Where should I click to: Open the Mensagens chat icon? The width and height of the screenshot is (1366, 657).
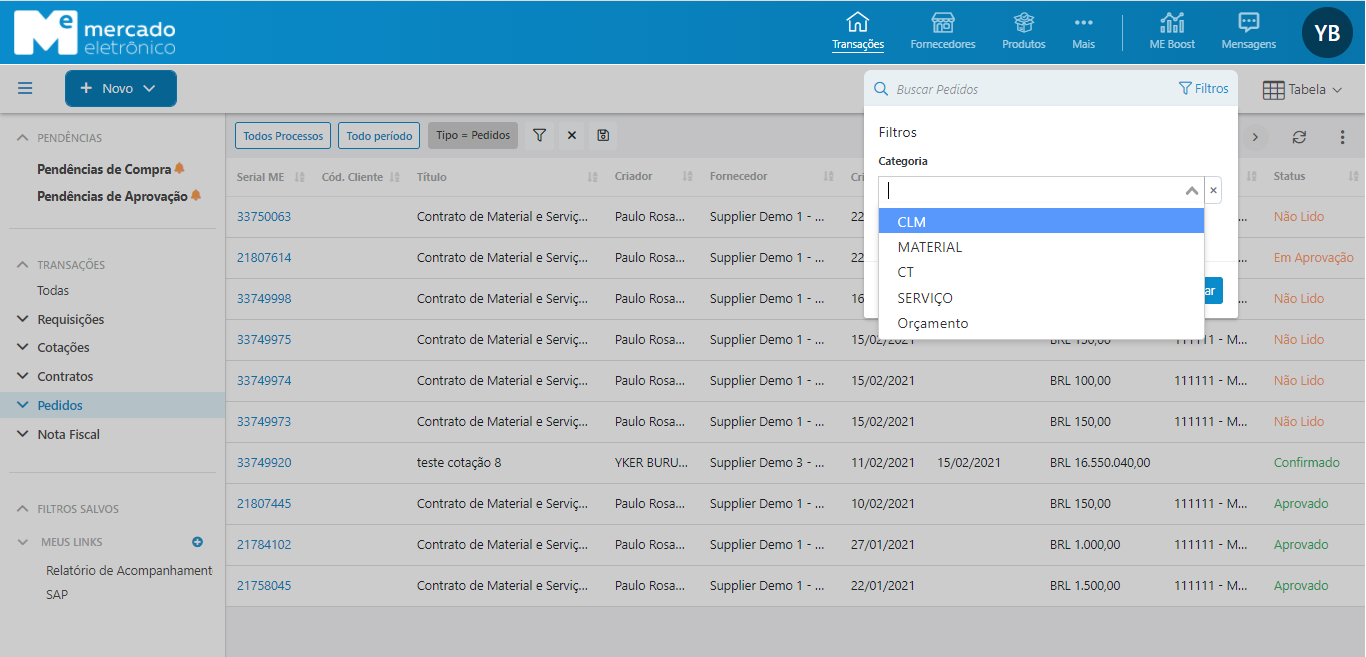pyautogui.click(x=1248, y=23)
